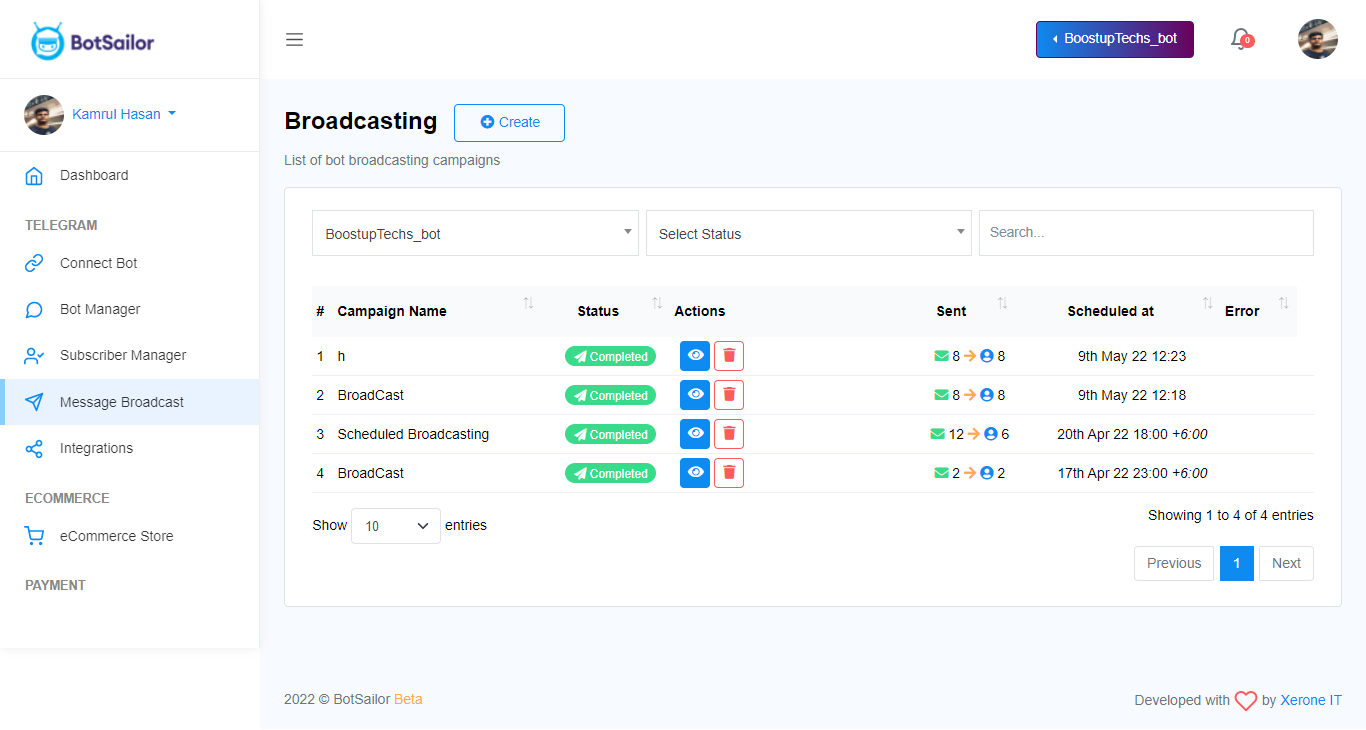The image size is (1366, 730).
Task: Delete campaign 'h' with trash icon
Action: click(x=729, y=356)
